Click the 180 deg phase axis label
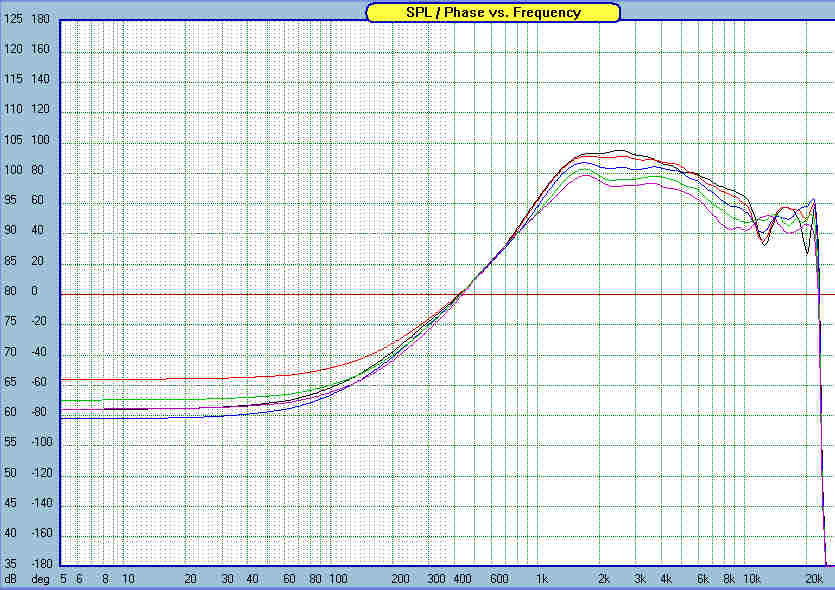This screenshot has width=835, height=590. coord(40,19)
